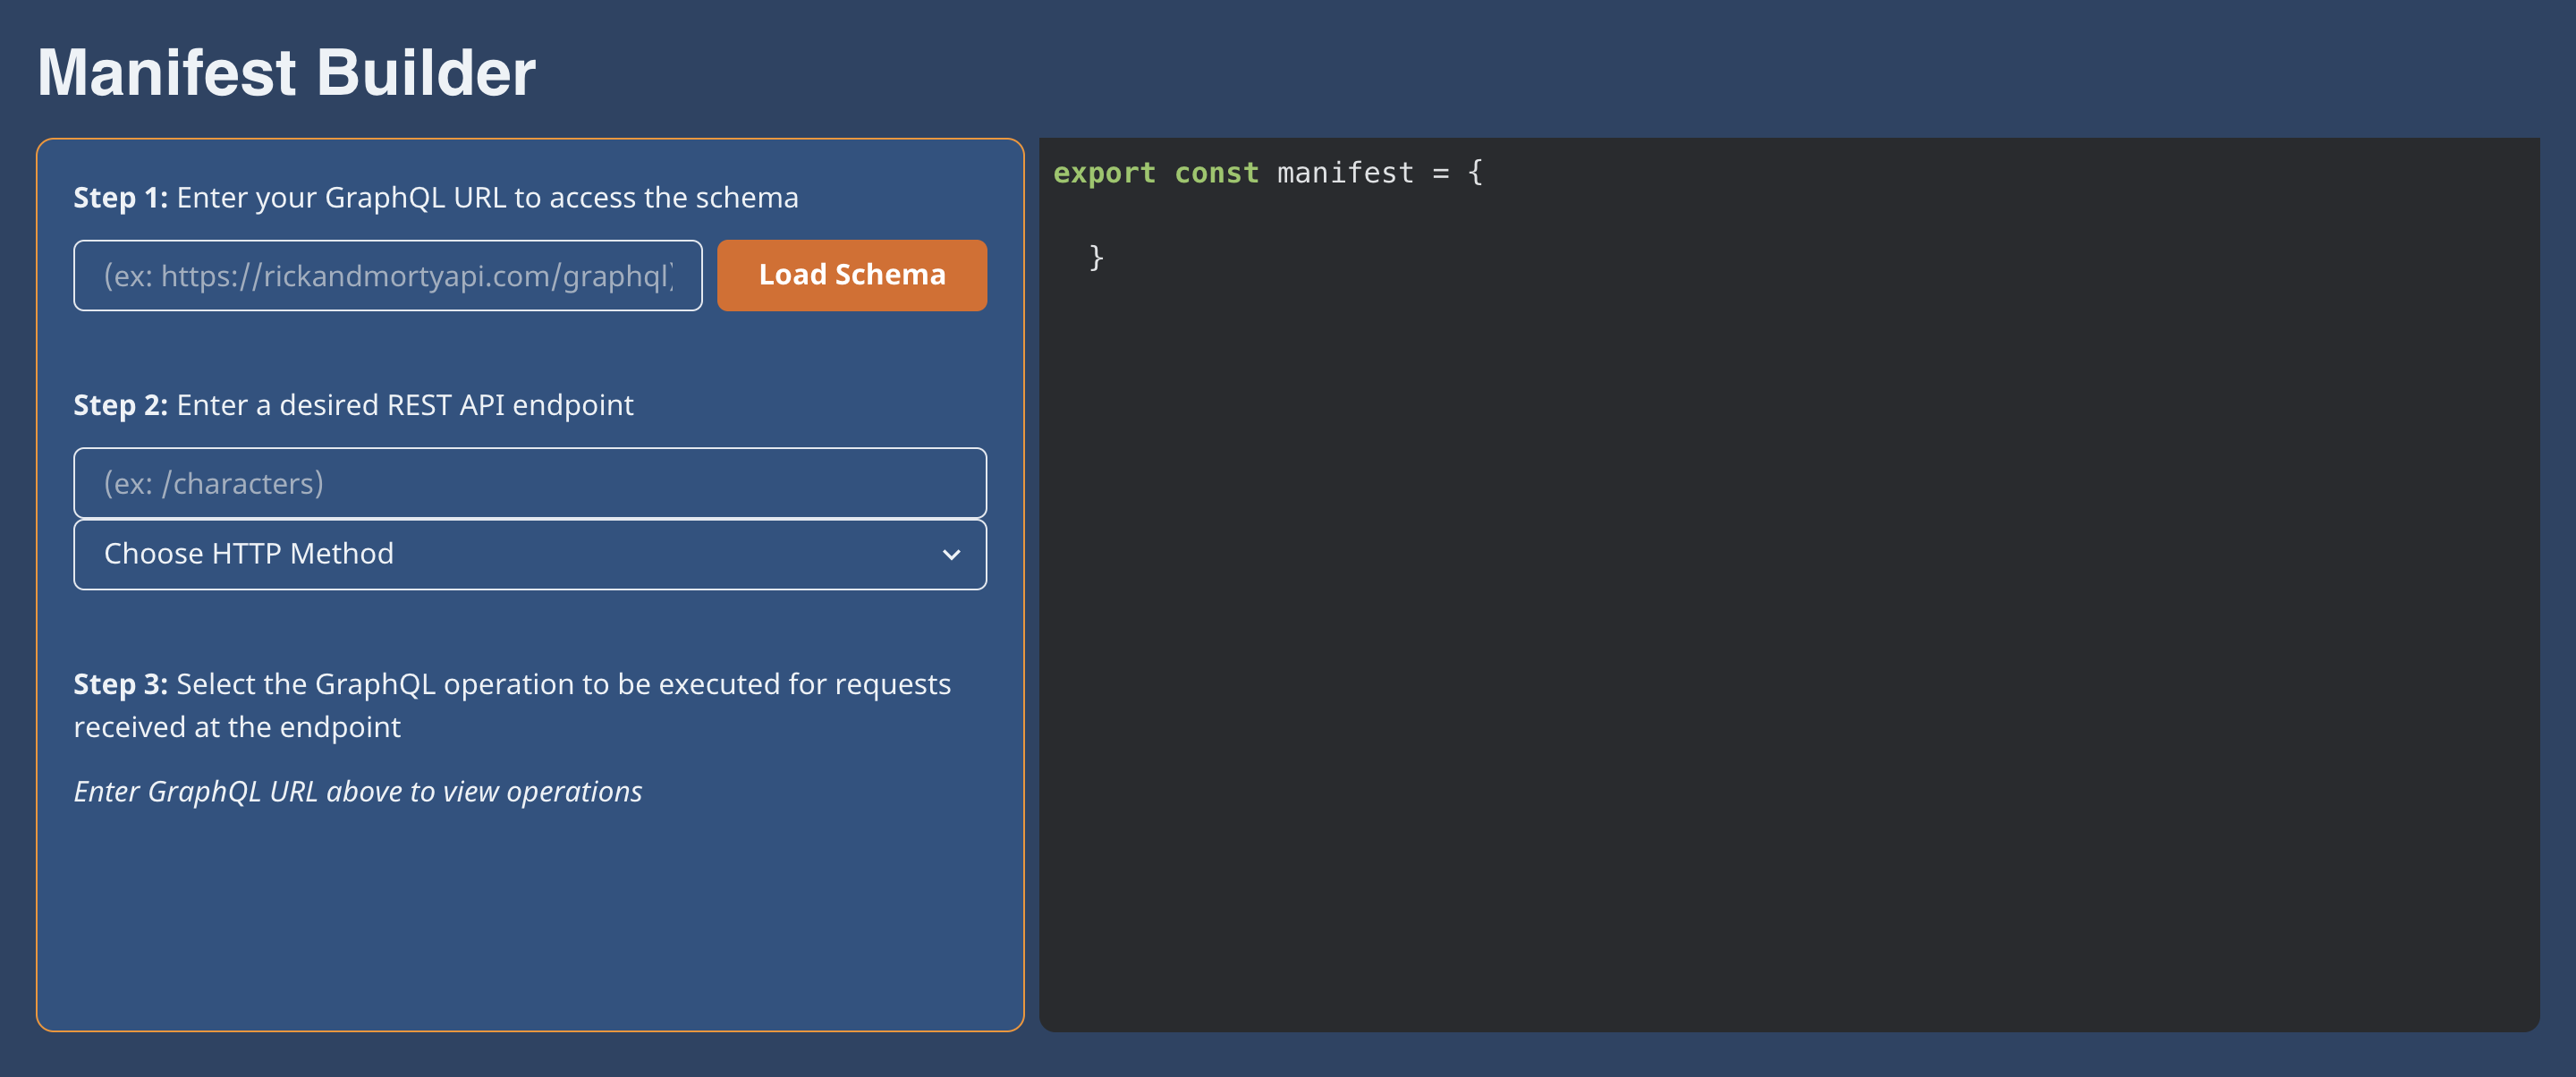Click the Load Schema button
Image resolution: width=2576 pixels, height=1077 pixels.
pos(852,275)
